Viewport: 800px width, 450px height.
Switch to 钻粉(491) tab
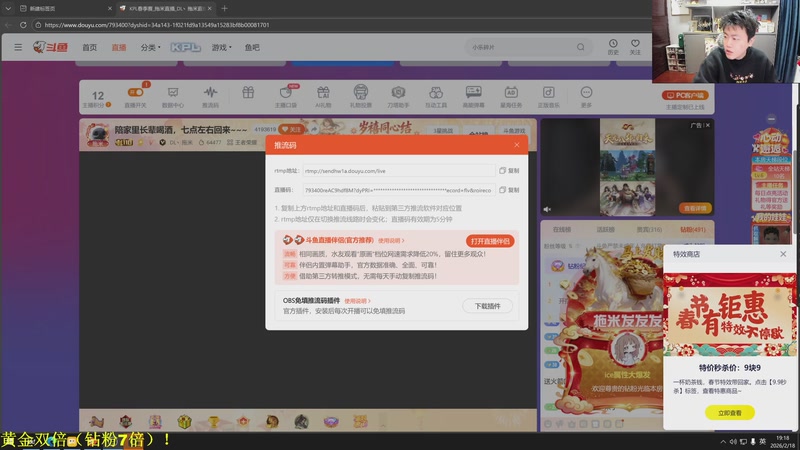(693, 230)
